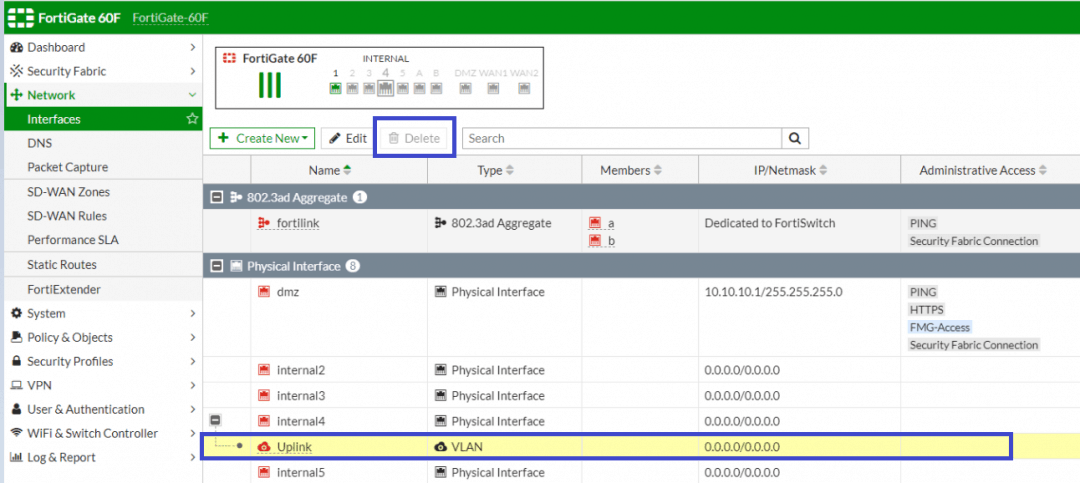Click the Dashboard chevron arrow
1080x483 pixels.
tap(193, 47)
